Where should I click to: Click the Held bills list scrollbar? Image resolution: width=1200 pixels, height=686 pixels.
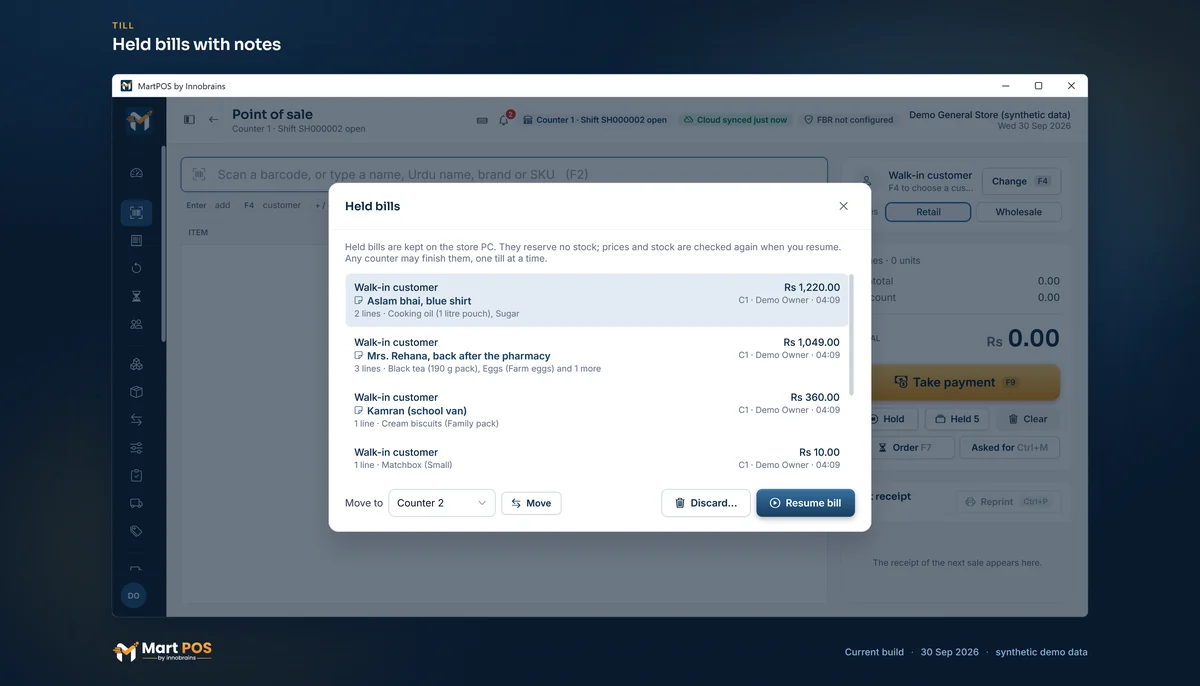(852, 334)
